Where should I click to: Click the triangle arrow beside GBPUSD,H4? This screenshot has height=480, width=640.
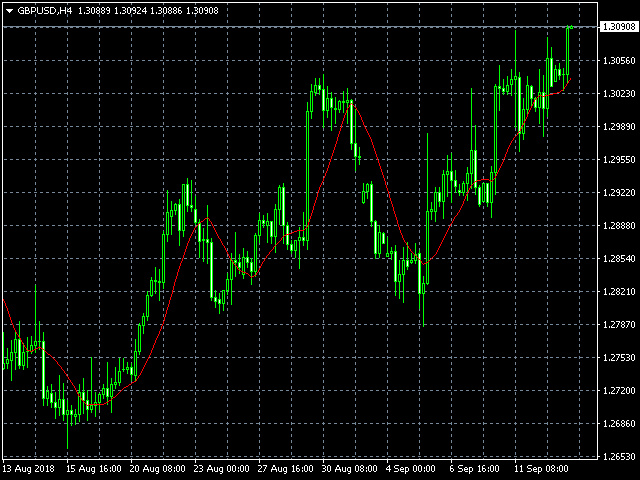click(x=10, y=11)
